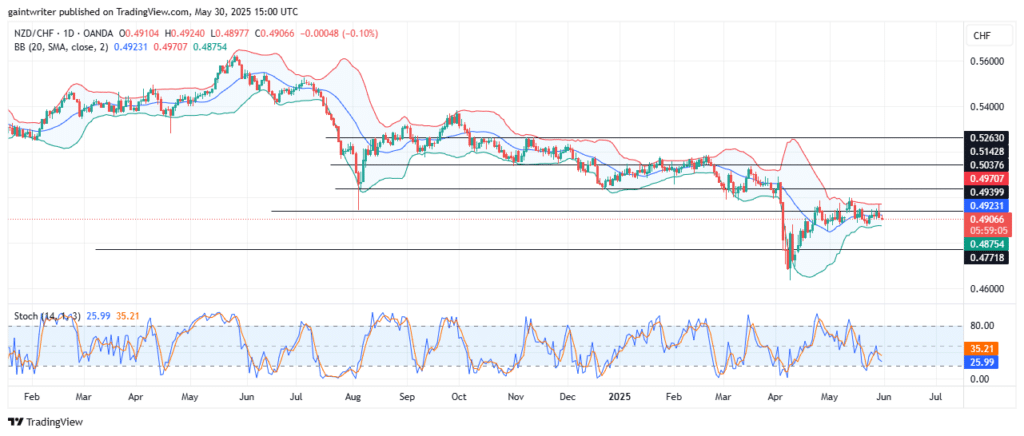Click the Stoch (14, 1, 3) indicator legend
The image size is (1024, 436).
click(47, 316)
